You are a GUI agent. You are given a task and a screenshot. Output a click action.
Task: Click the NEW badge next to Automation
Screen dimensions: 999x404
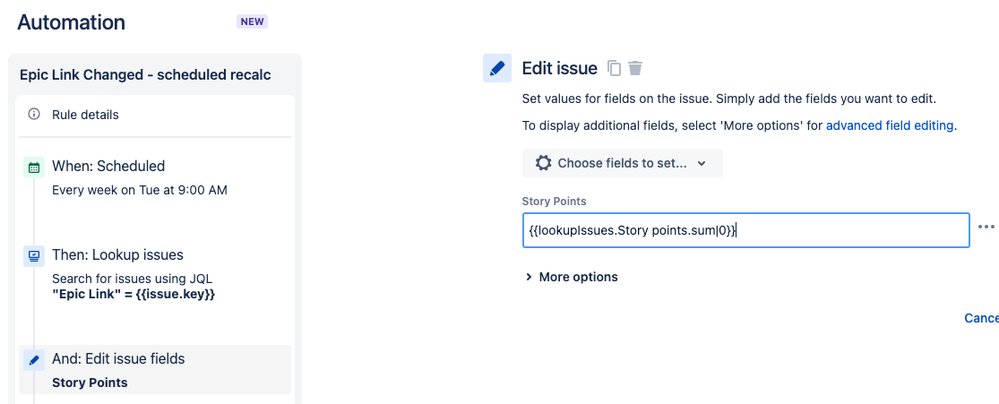coord(252,22)
